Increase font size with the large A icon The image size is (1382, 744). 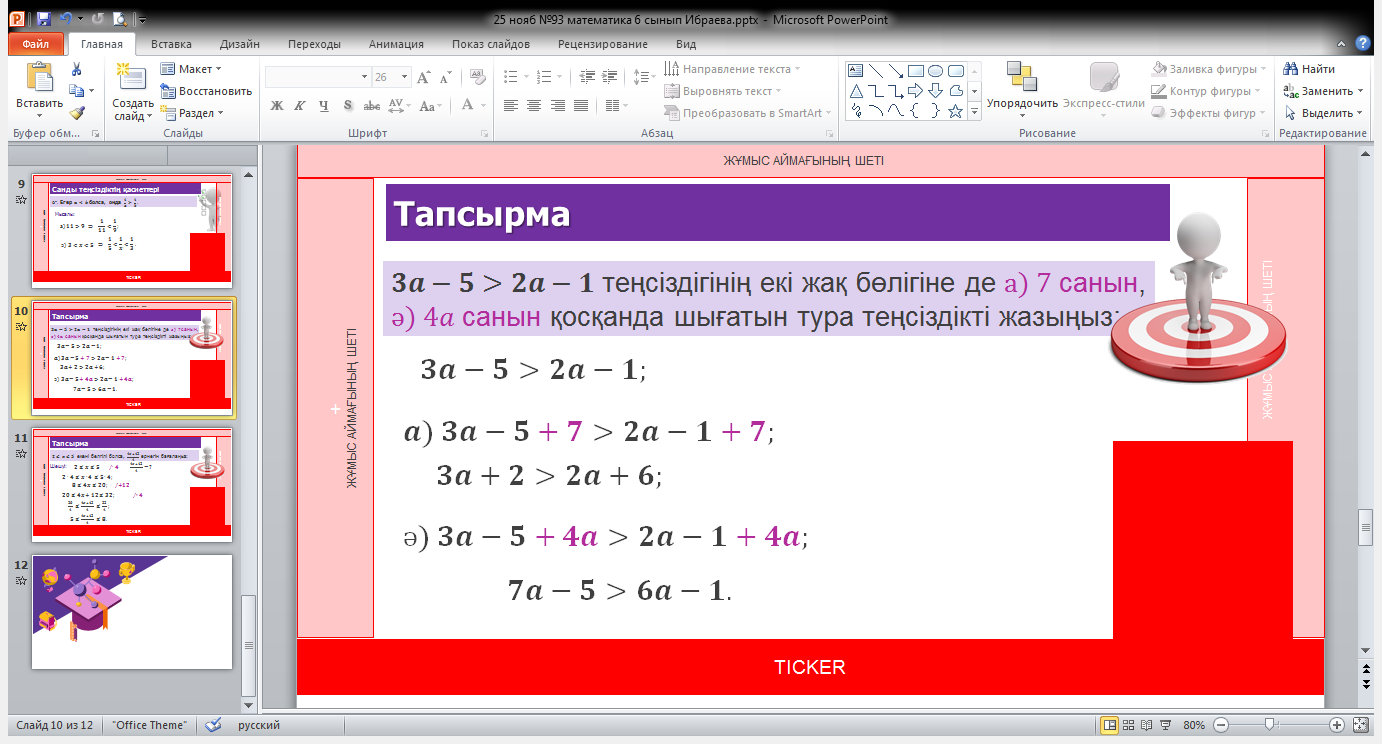pos(424,77)
